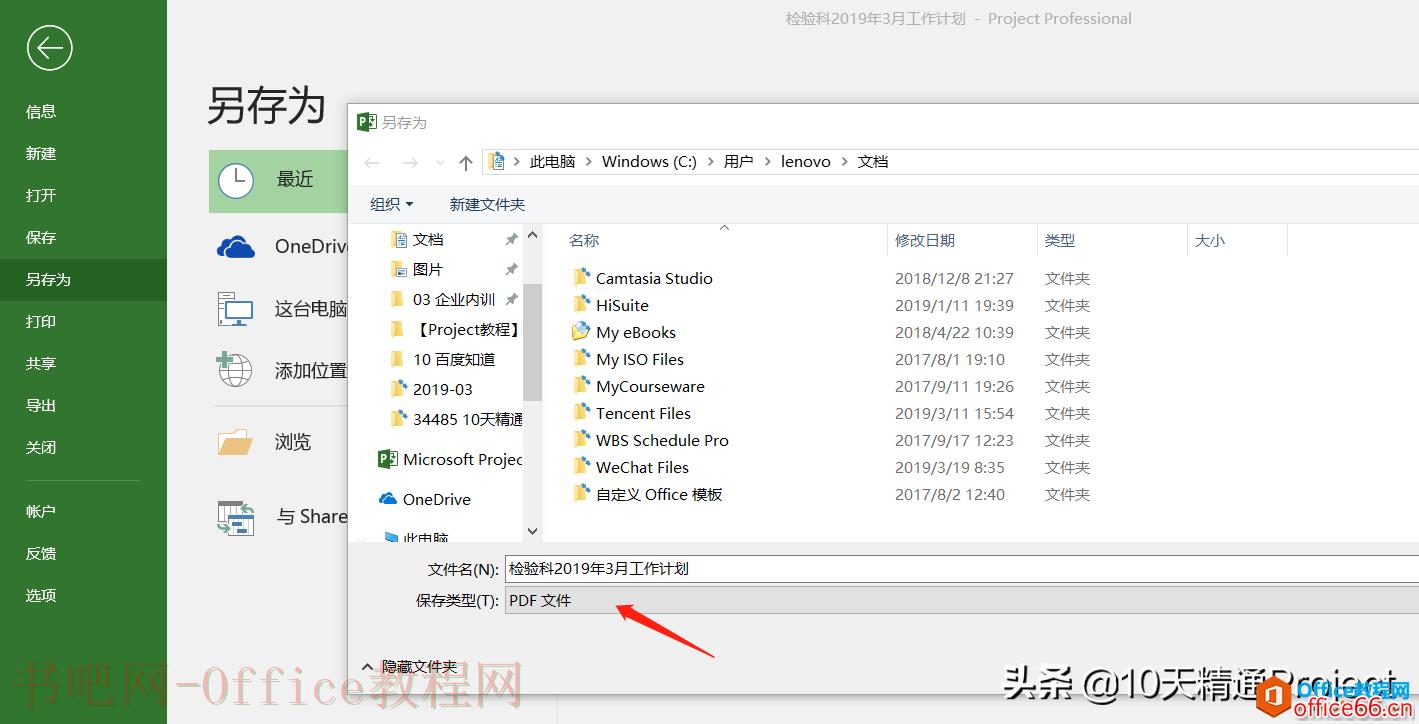Viewport: 1419px width, 724px height.
Task: Click the 最近 clock icon
Action: pyautogui.click(x=236, y=180)
